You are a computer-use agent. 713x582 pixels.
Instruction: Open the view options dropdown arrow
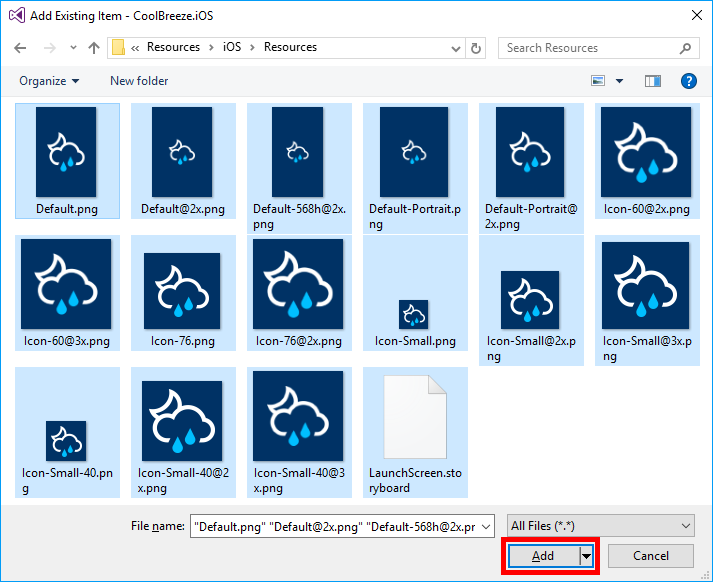tap(620, 81)
